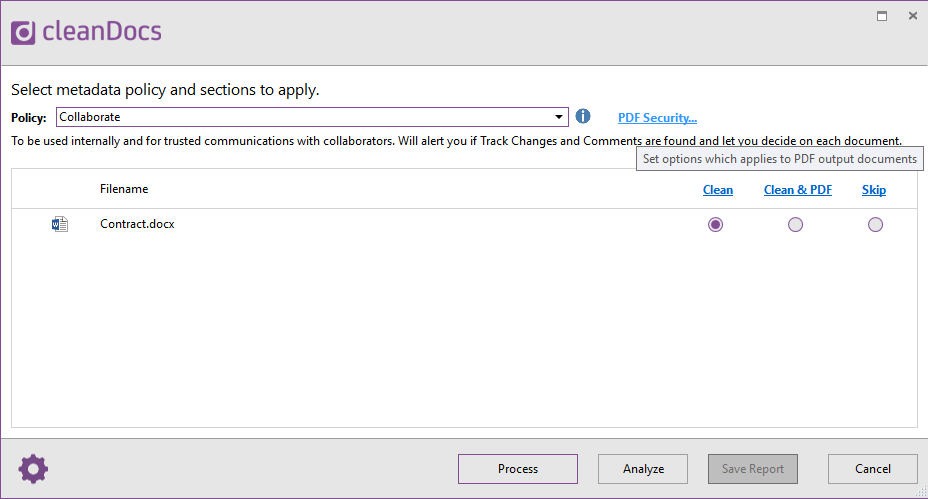Click the blue policy info icon
Image resolution: width=928 pixels, height=499 pixels.
(x=583, y=116)
